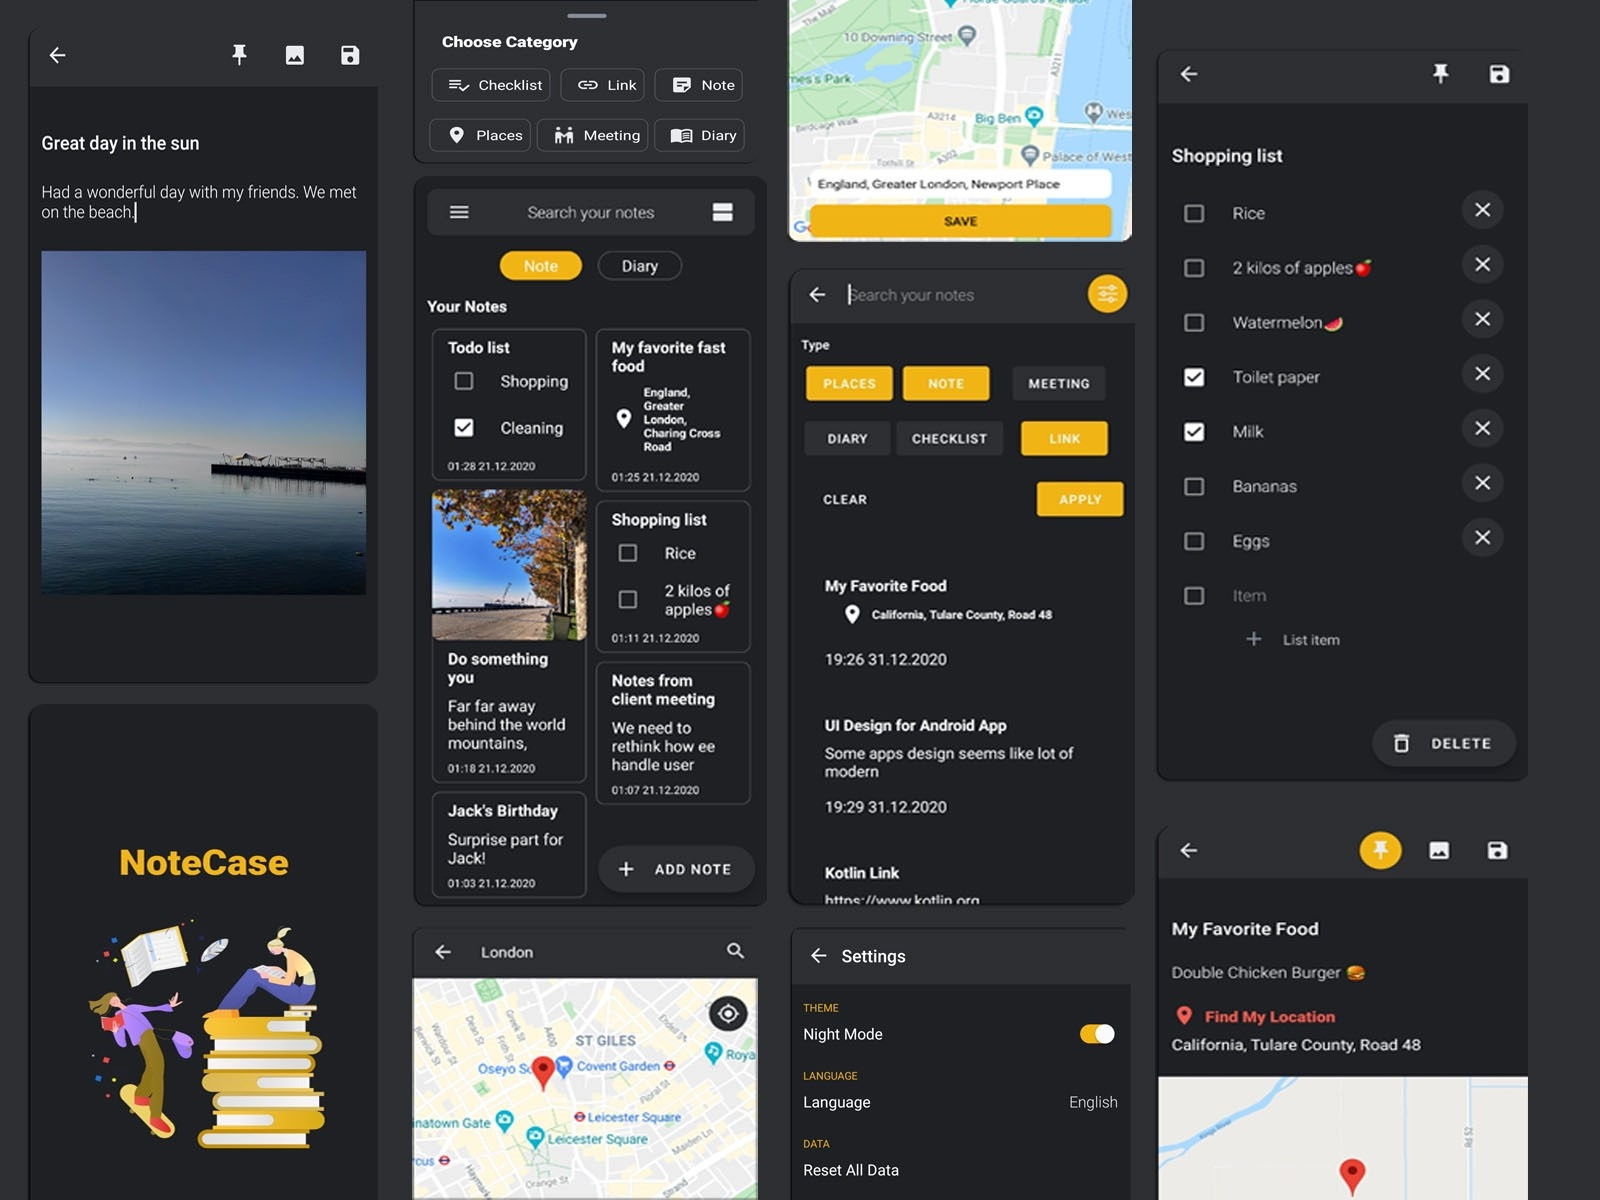
Task: Click the yellow APPLY filter button
Action: [x=1079, y=499]
